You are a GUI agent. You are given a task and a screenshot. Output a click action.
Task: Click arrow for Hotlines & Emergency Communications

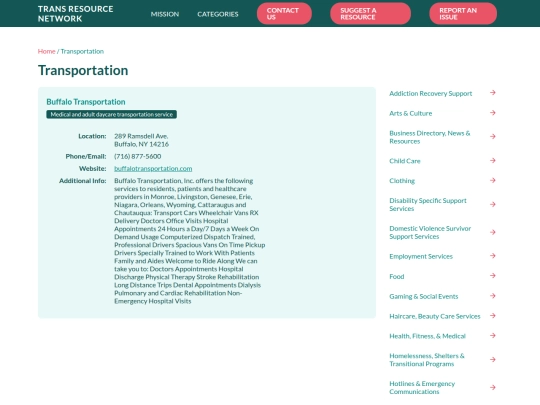point(493,387)
